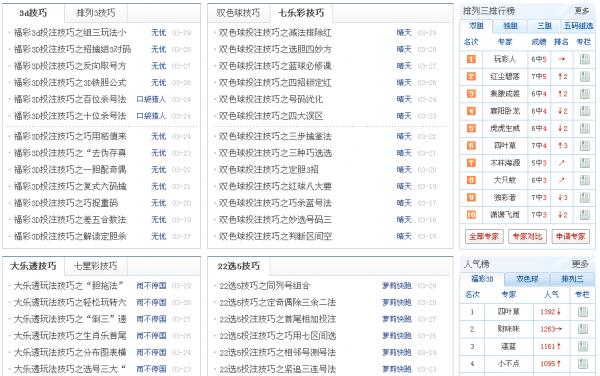Open author 无忧 on the 03-29 row
600x376 pixels.
[x=158, y=33]
